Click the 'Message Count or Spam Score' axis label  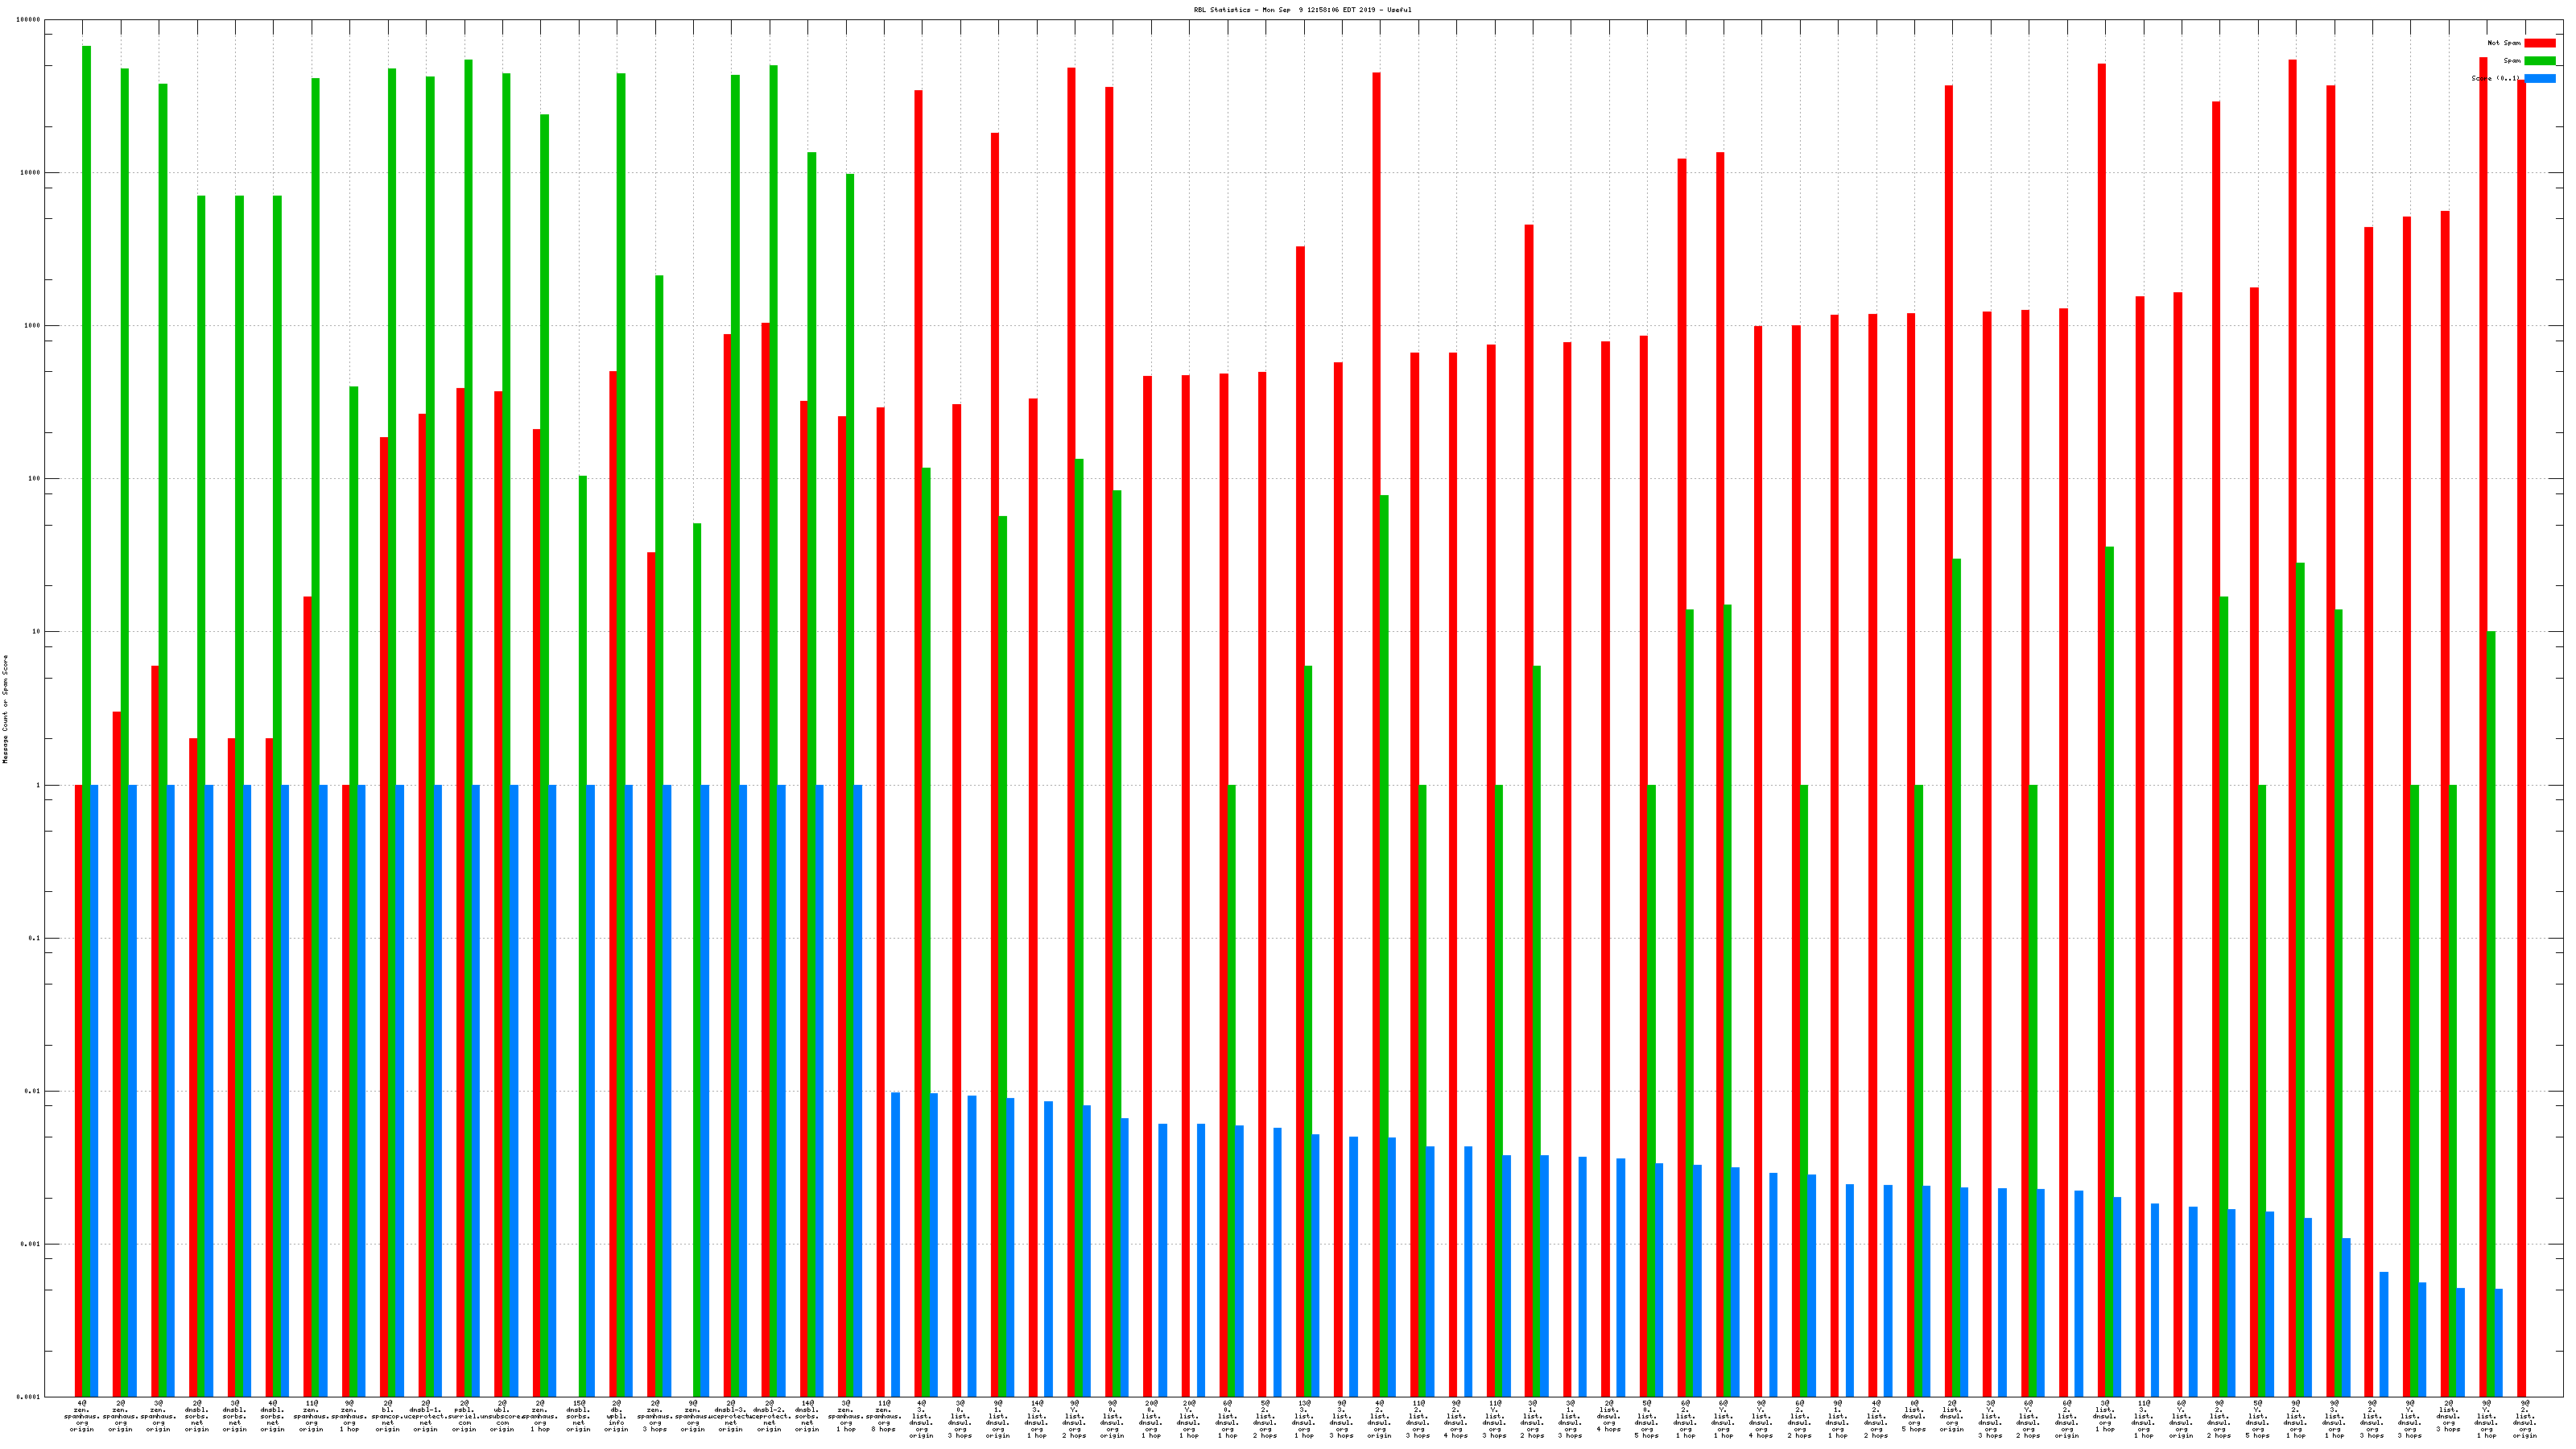tap(5, 709)
